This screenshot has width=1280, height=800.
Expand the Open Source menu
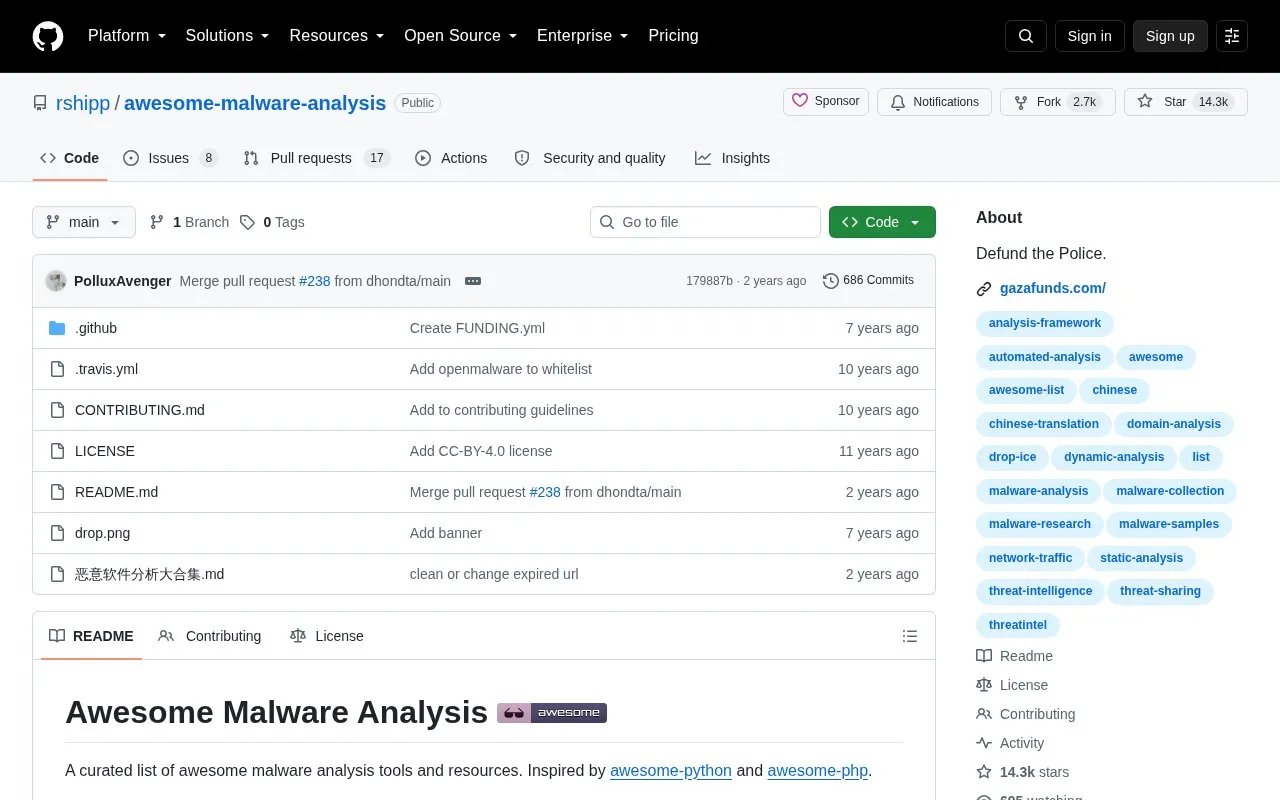pyautogui.click(x=460, y=36)
